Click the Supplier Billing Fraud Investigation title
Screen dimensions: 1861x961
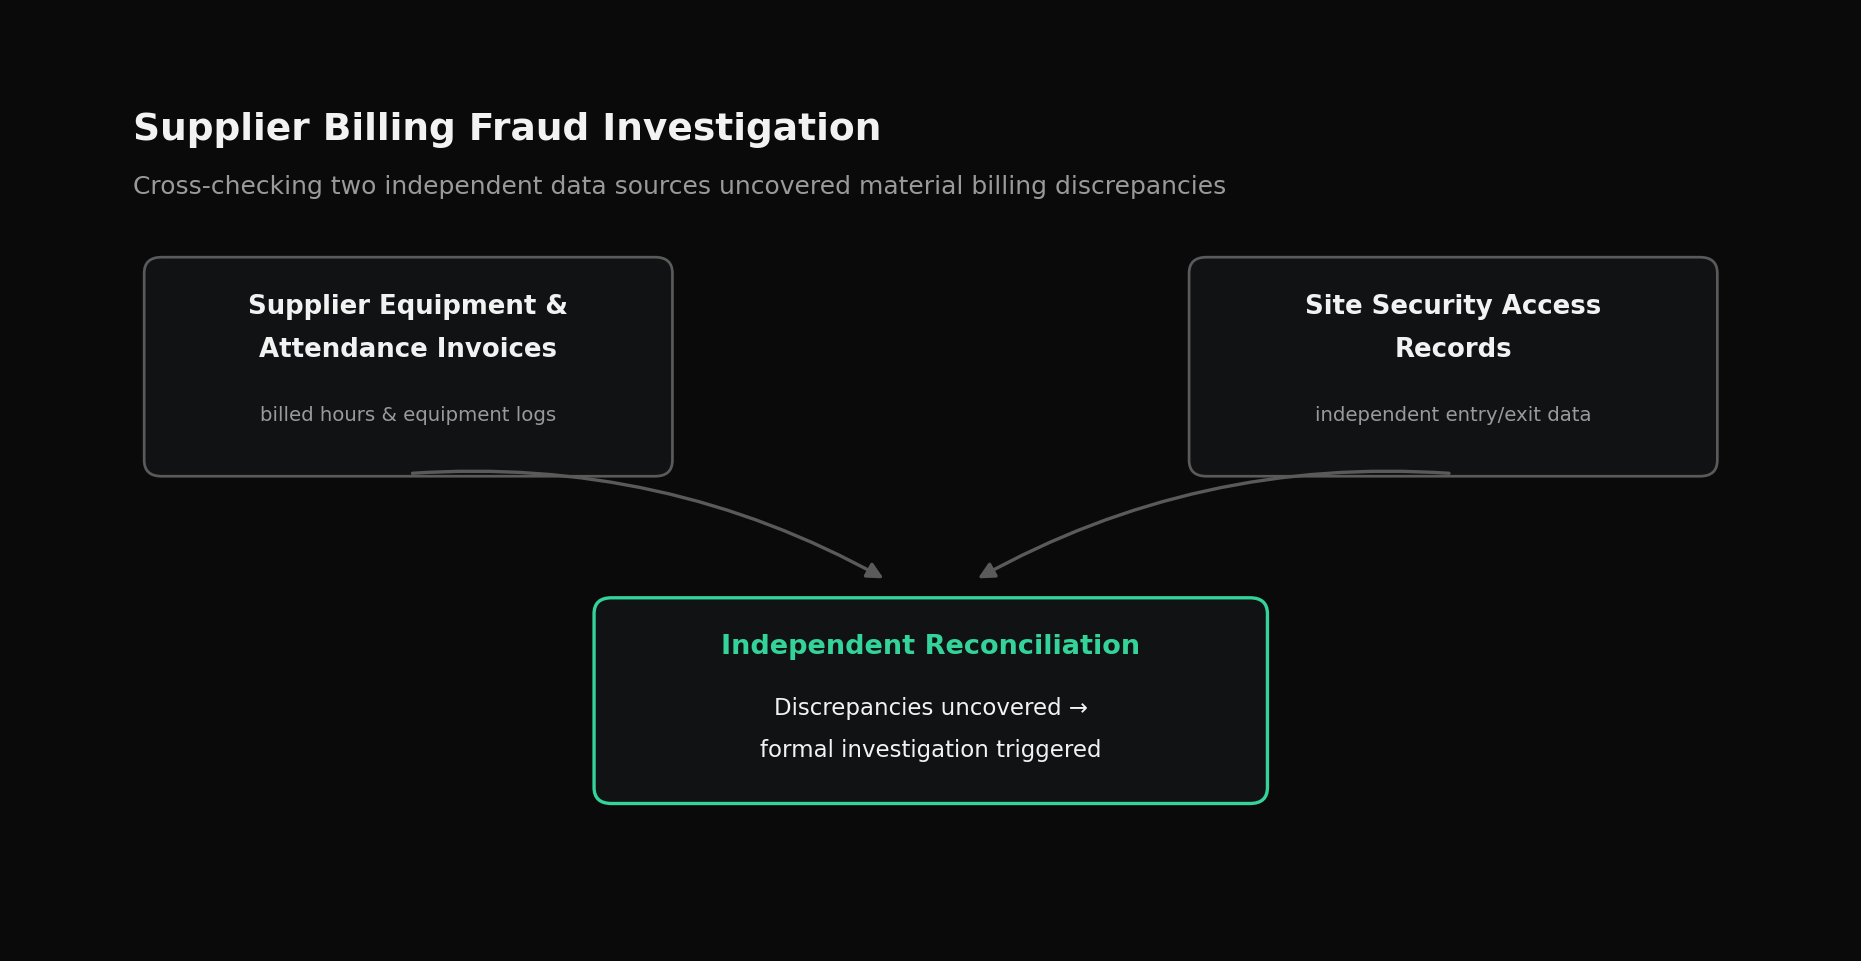pyautogui.click(x=507, y=129)
